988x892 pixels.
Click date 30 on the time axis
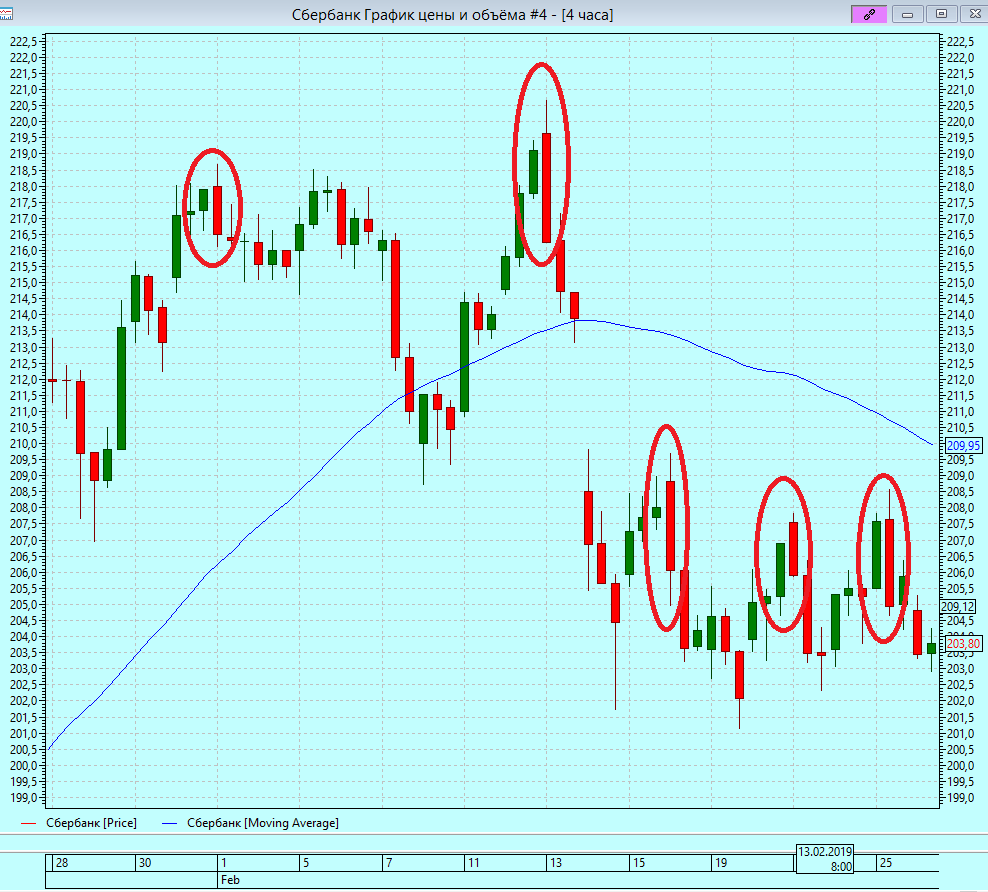pos(145,863)
